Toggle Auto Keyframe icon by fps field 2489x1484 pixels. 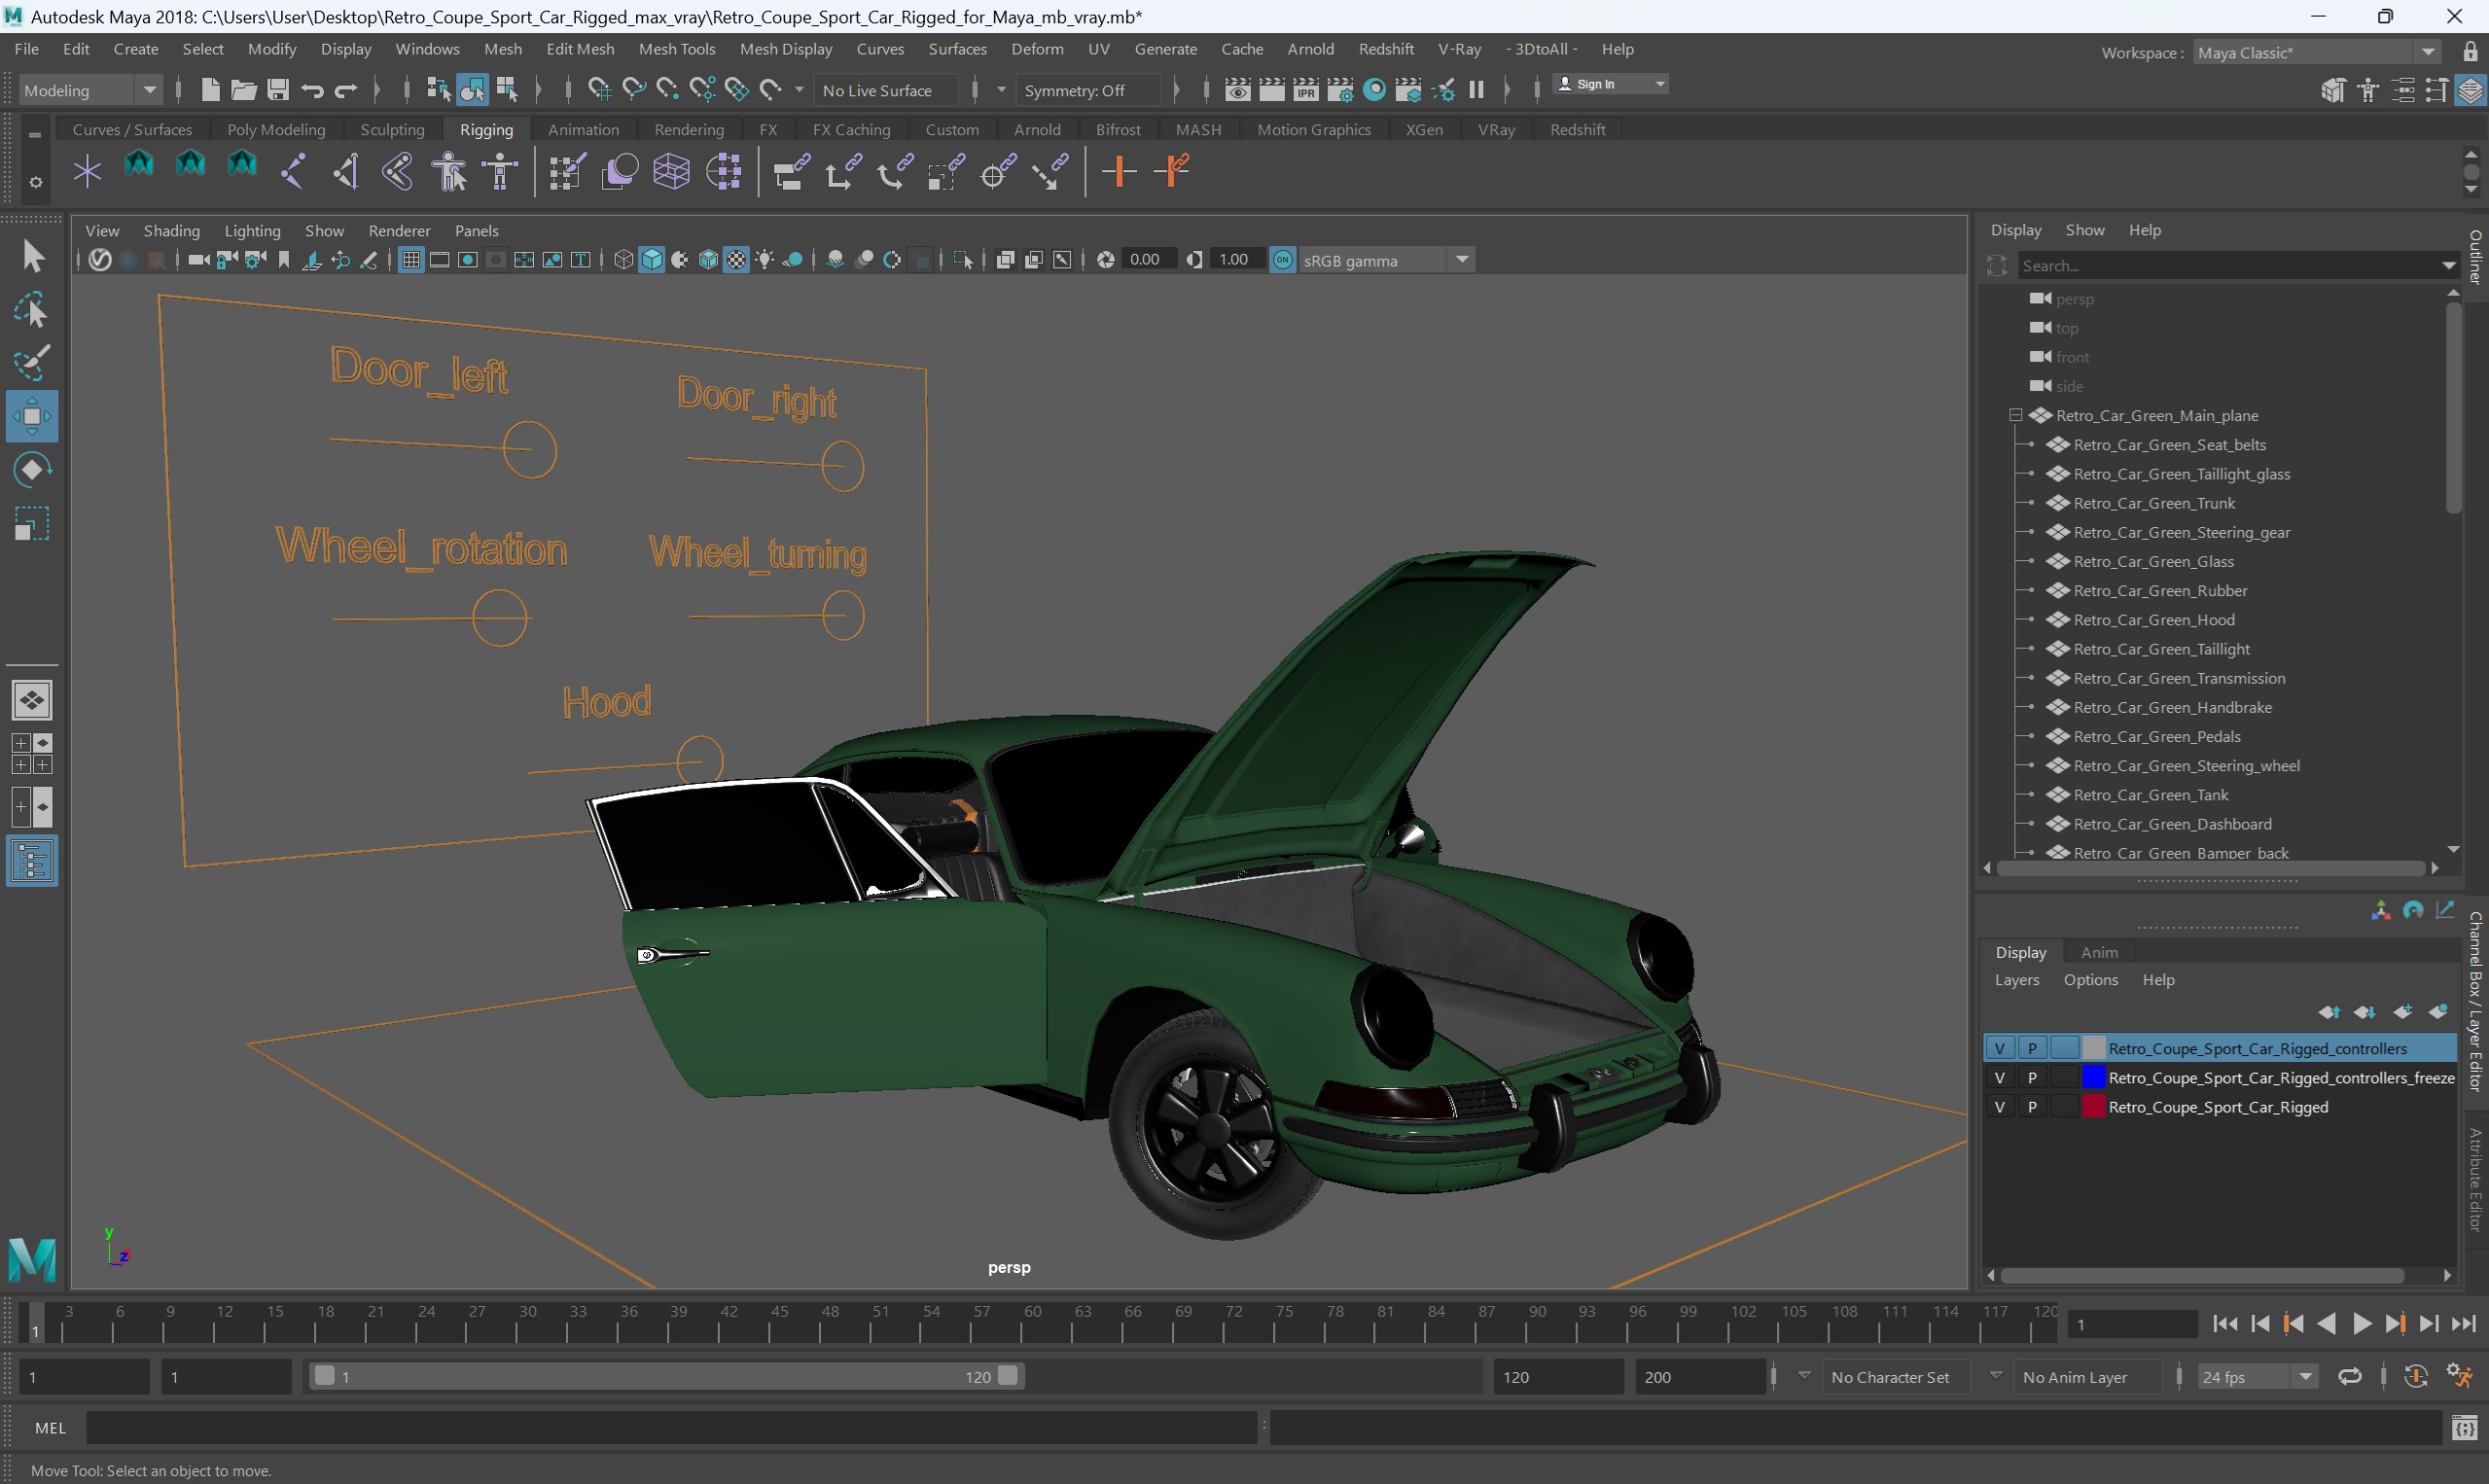(x=2416, y=1377)
